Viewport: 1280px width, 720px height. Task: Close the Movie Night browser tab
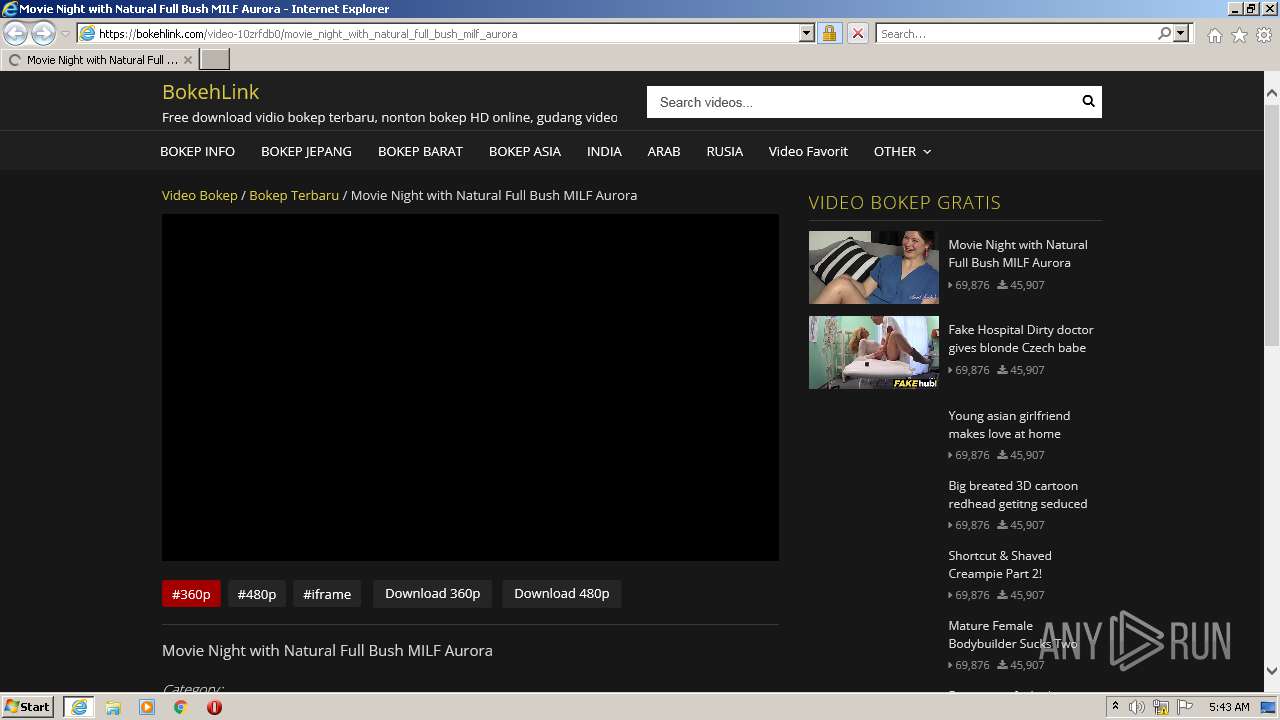pyautogui.click(x=187, y=60)
